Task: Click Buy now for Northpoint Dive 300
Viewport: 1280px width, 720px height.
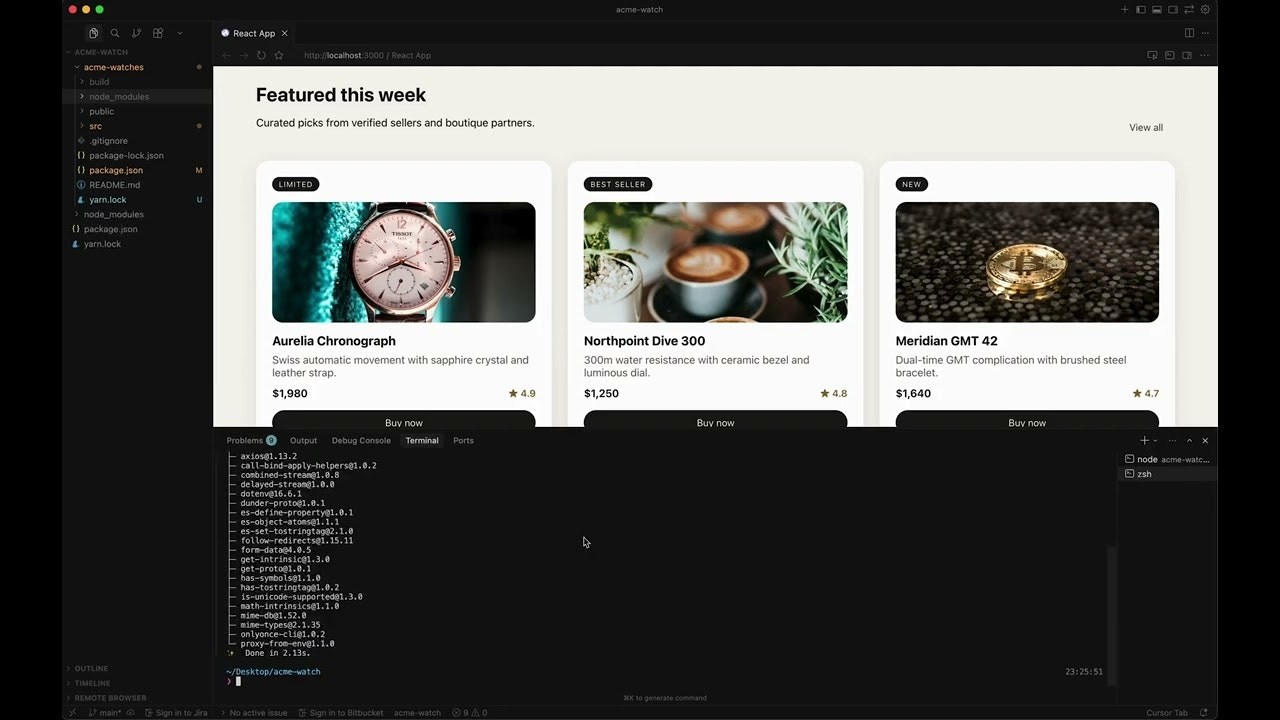Action: 715,421
